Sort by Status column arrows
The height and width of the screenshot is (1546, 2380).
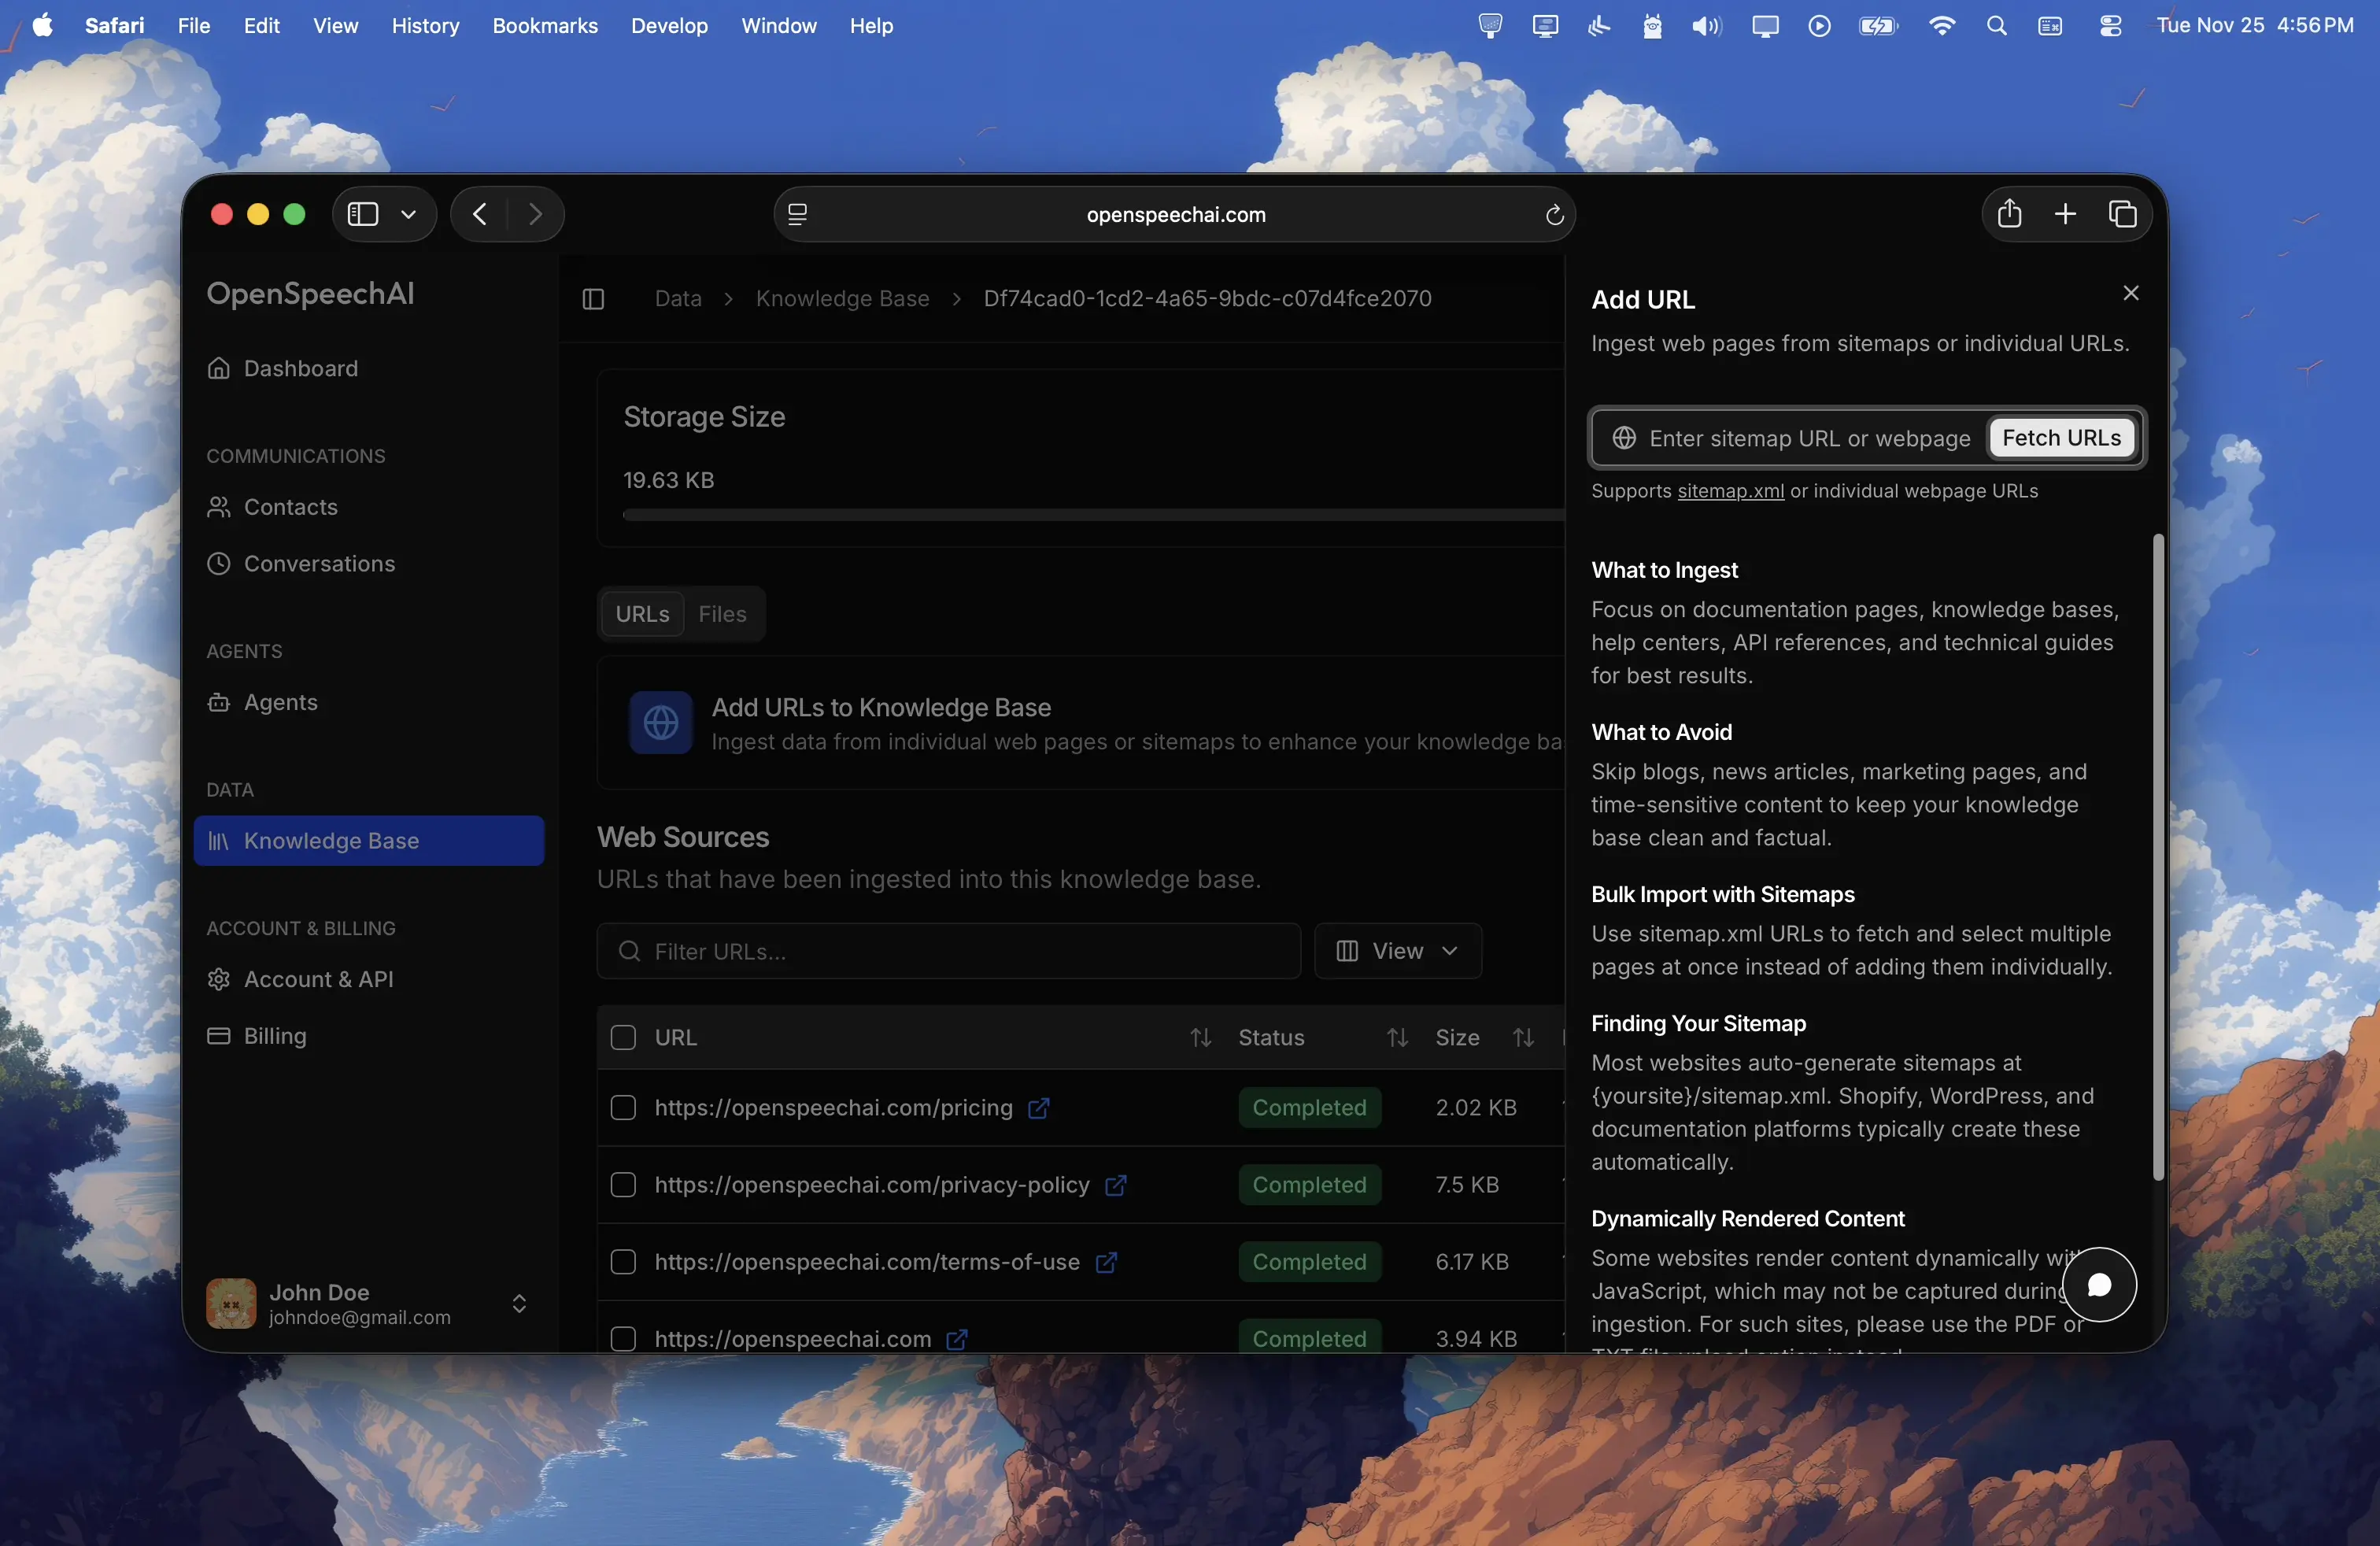pos(1397,1038)
